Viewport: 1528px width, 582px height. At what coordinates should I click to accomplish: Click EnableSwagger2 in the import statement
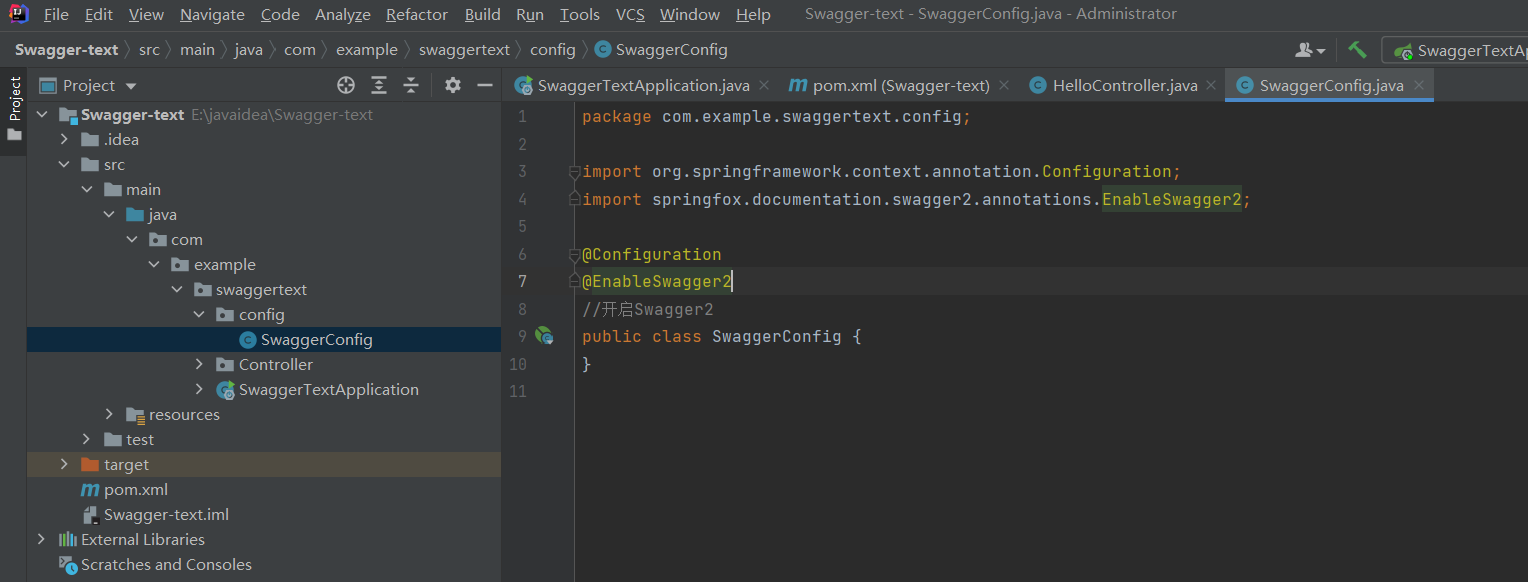click(1171, 199)
